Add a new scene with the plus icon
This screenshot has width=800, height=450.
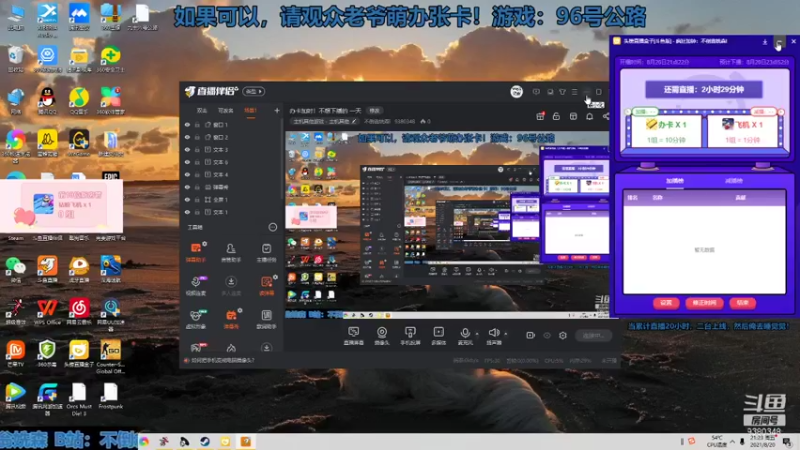click(277, 110)
